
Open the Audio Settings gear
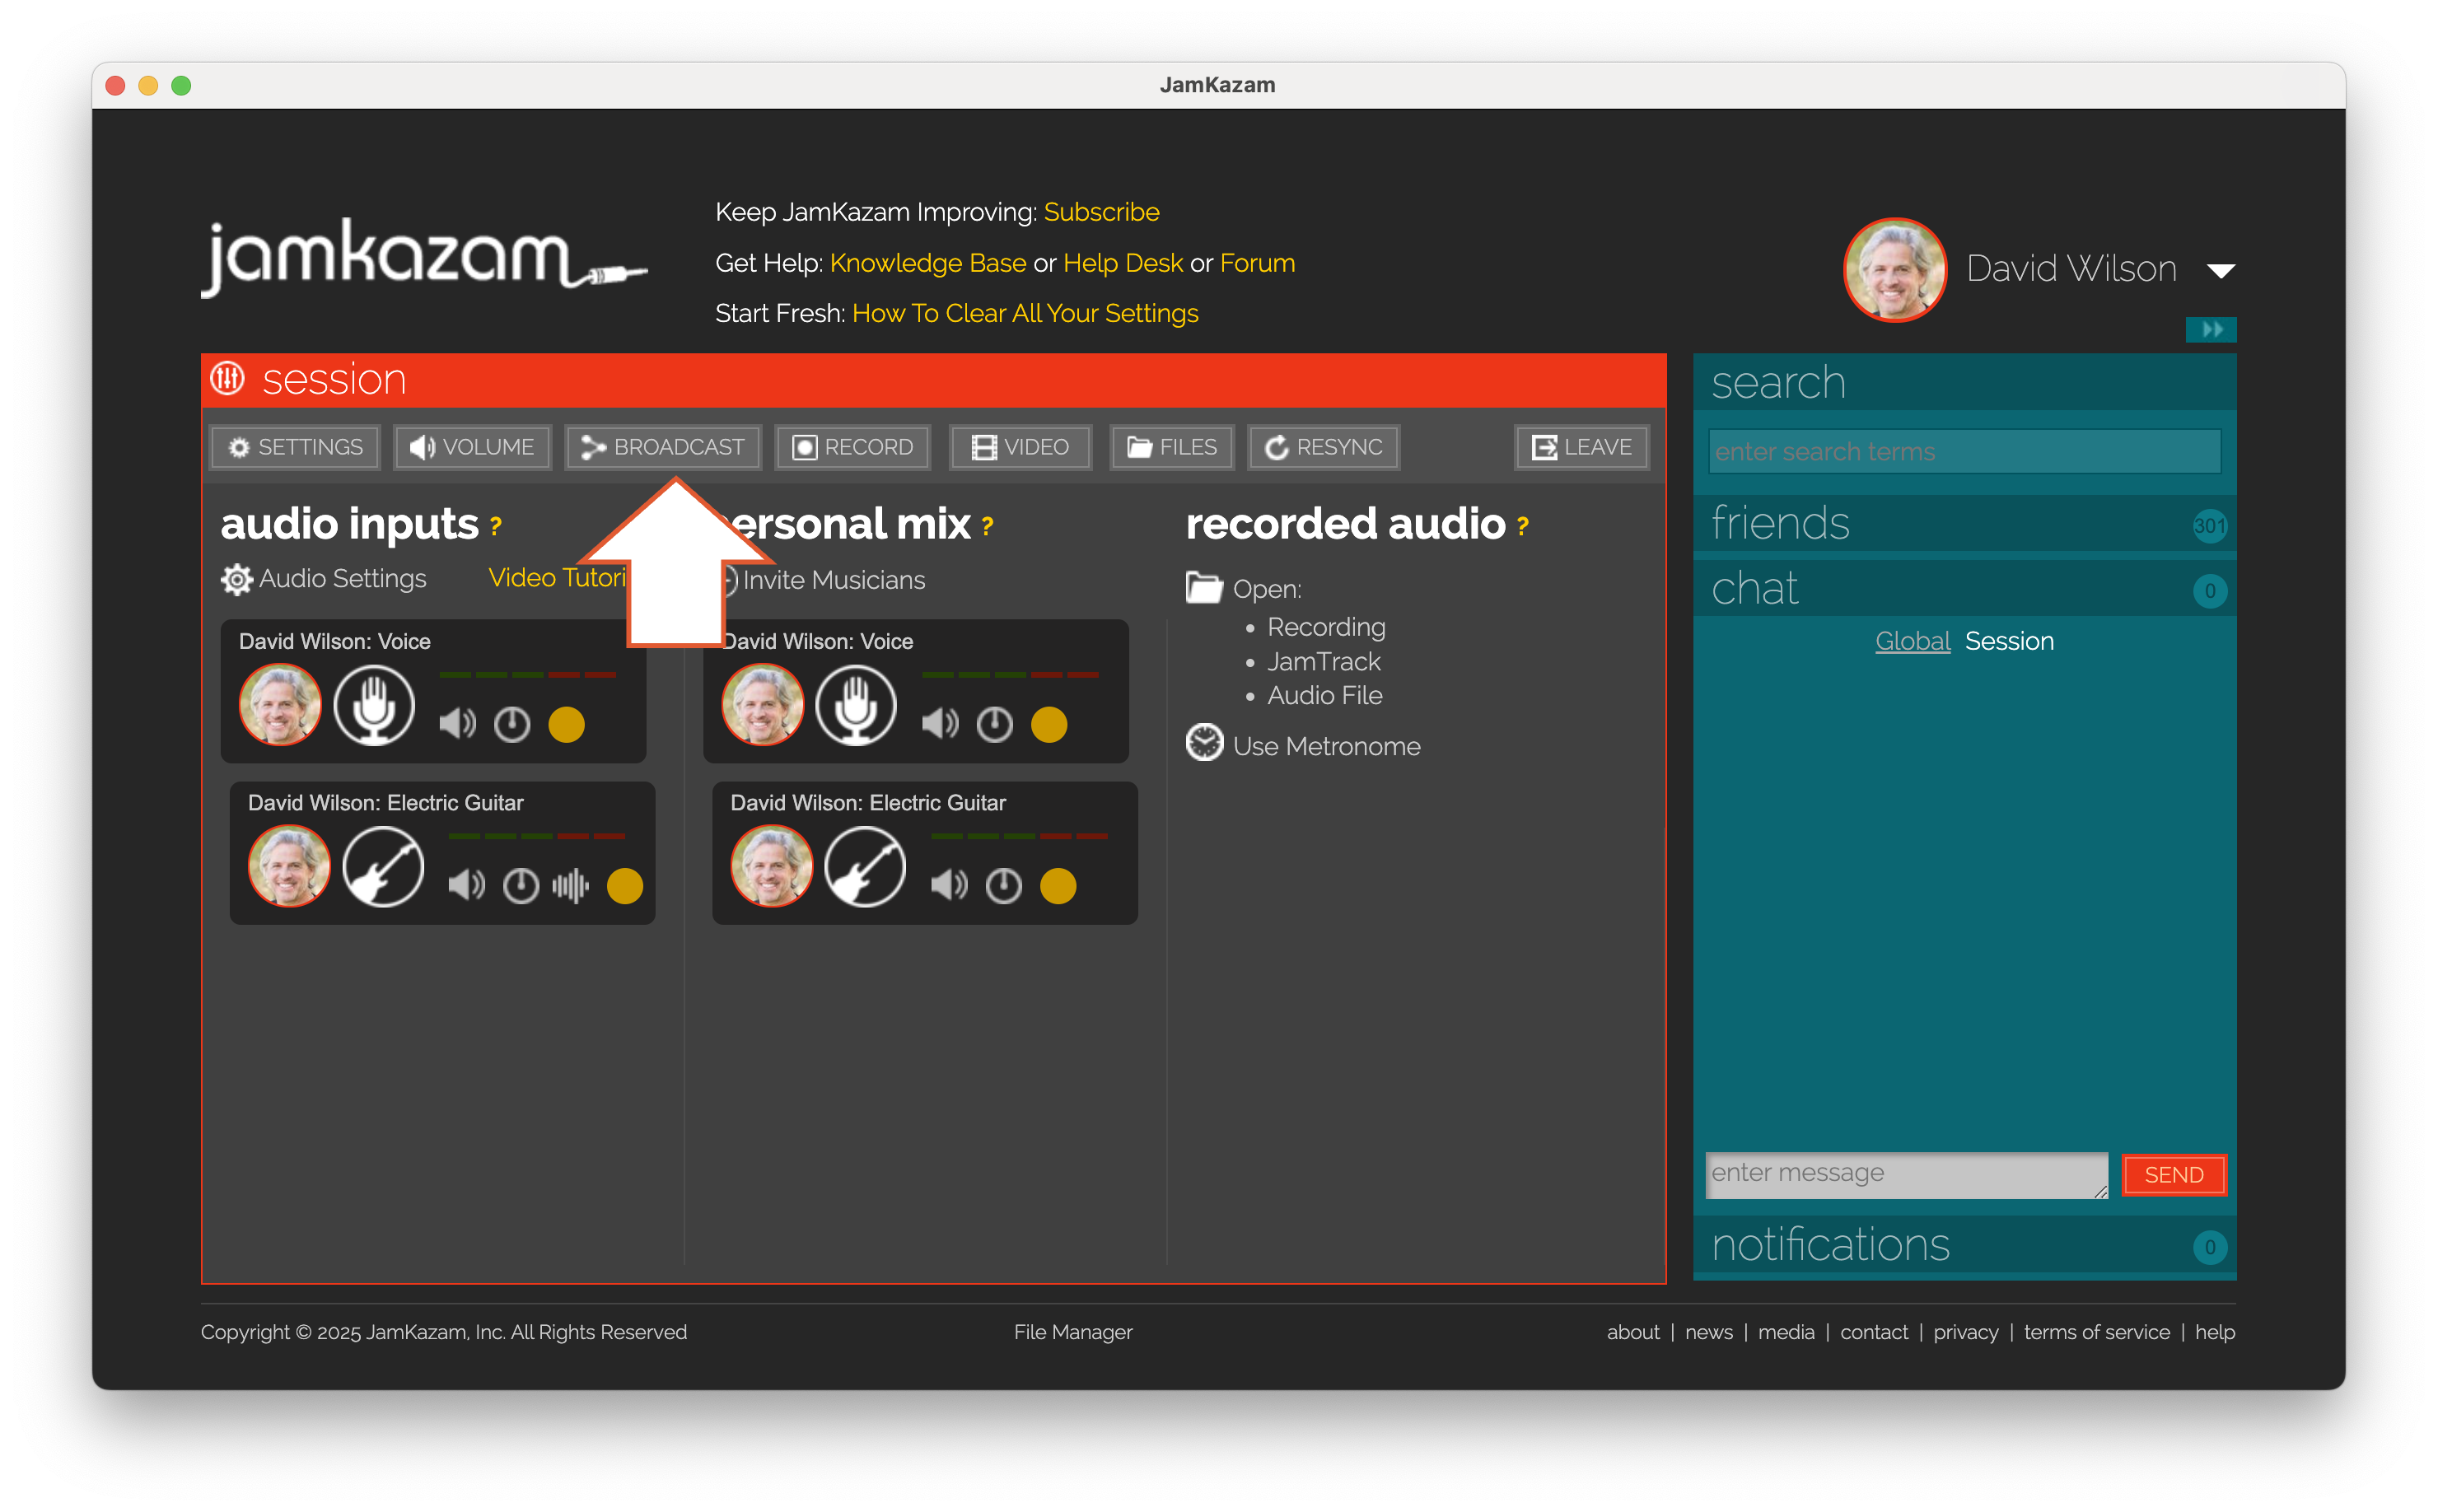pyautogui.click(x=236, y=579)
